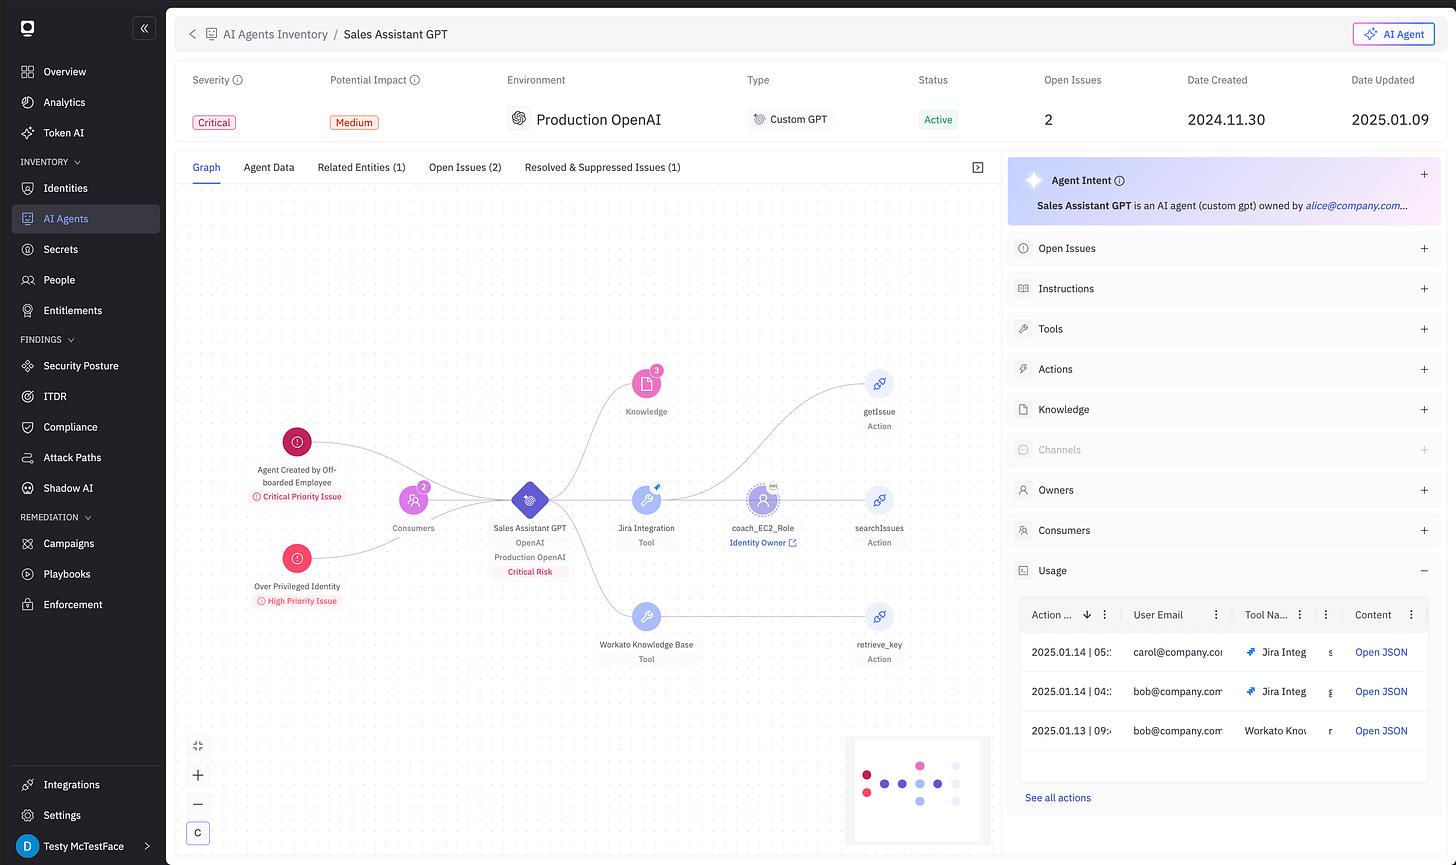Switch to the Open Issues (2) tab
Screen dimensions: 1456x865
tap(465, 167)
